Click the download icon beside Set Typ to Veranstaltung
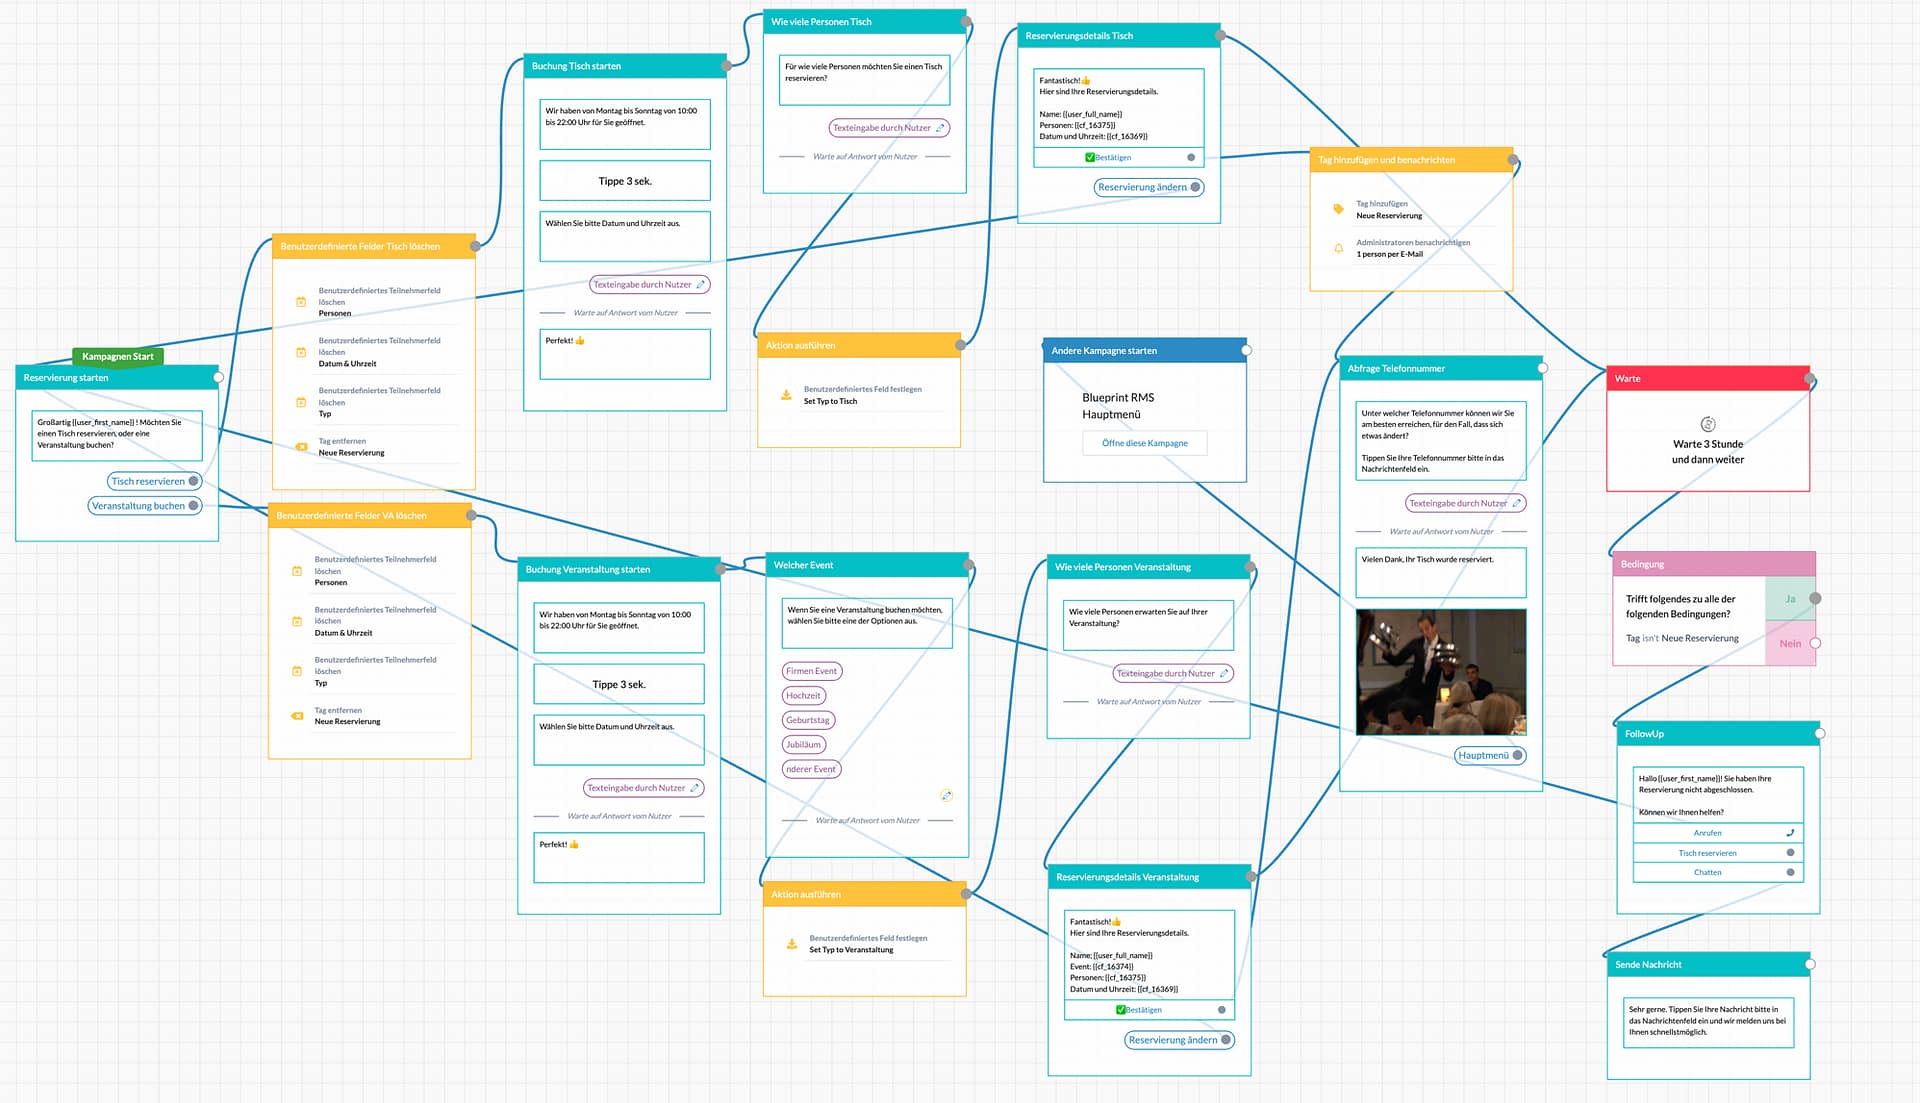Screen dimensions: 1920x1103 [791, 944]
